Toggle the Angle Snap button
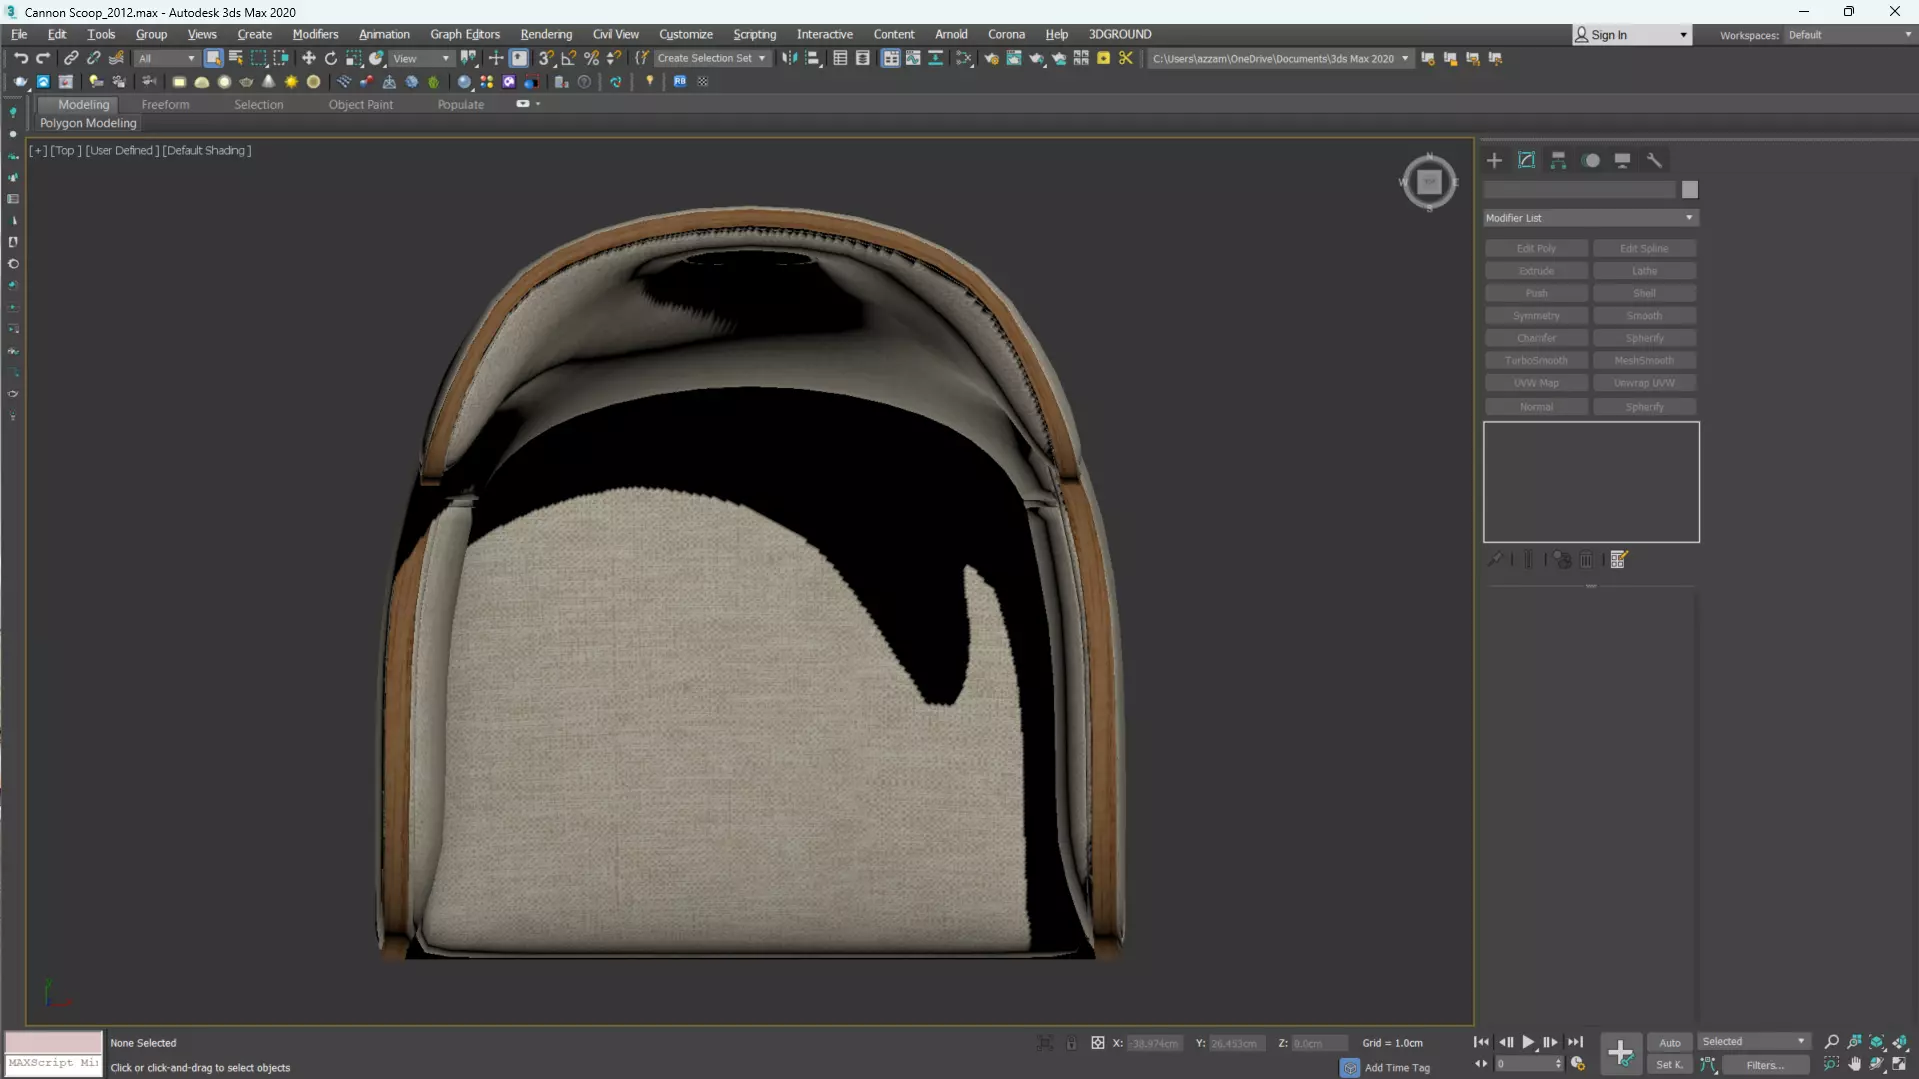This screenshot has width=1919, height=1079. 568,58
